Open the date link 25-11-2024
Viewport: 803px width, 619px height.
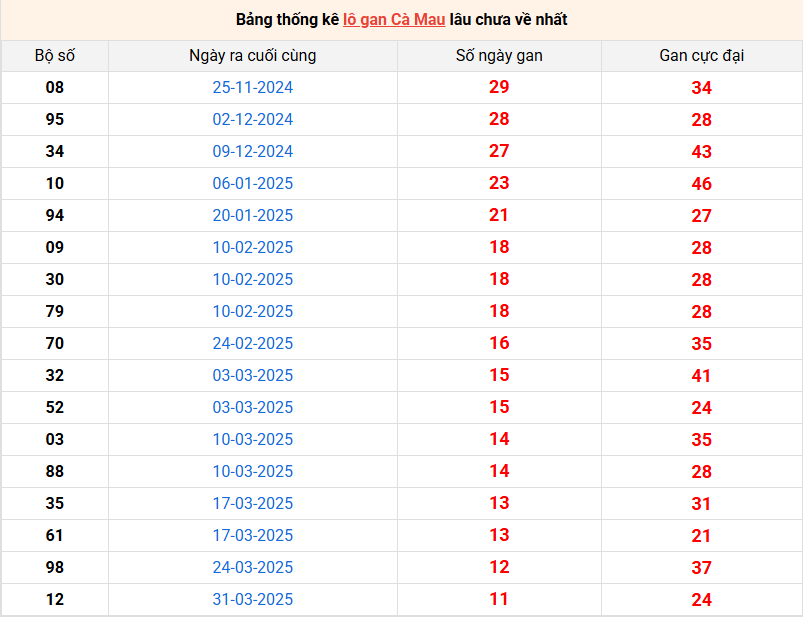253,88
